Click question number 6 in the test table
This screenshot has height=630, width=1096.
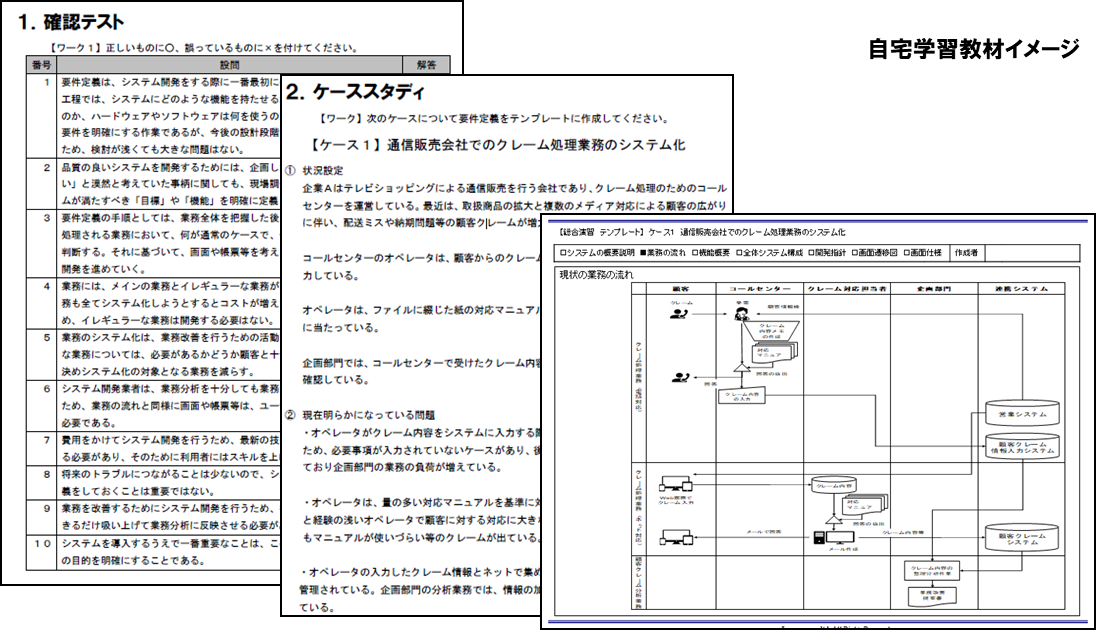[47, 389]
